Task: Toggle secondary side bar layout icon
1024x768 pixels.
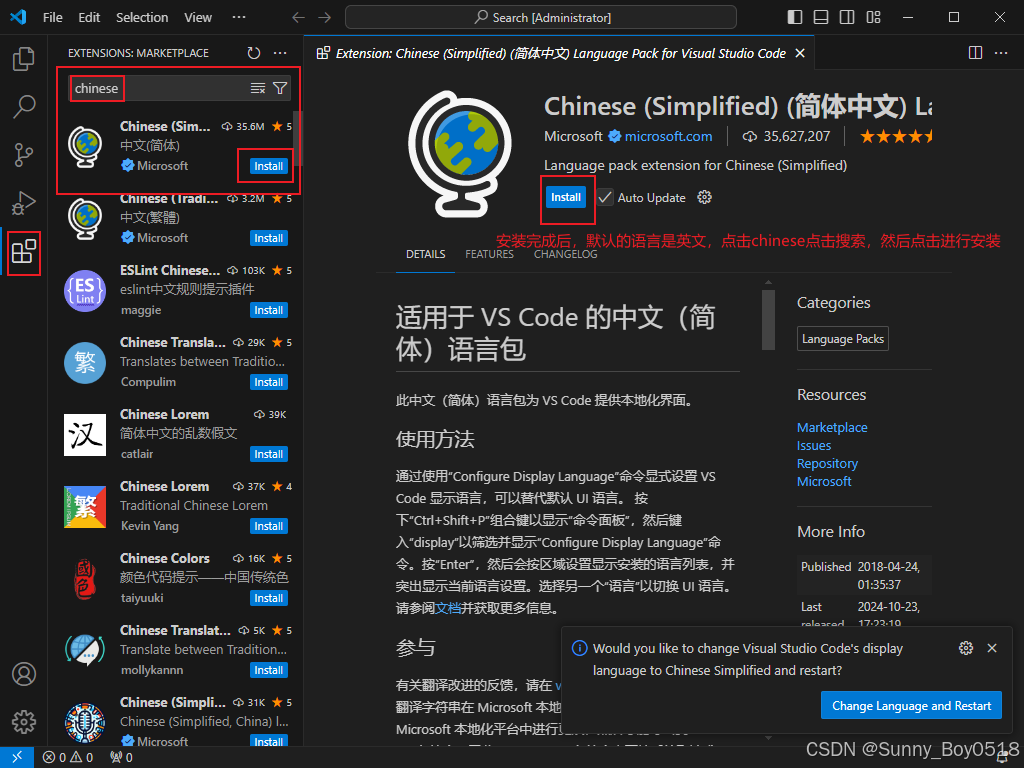Action: [847, 17]
